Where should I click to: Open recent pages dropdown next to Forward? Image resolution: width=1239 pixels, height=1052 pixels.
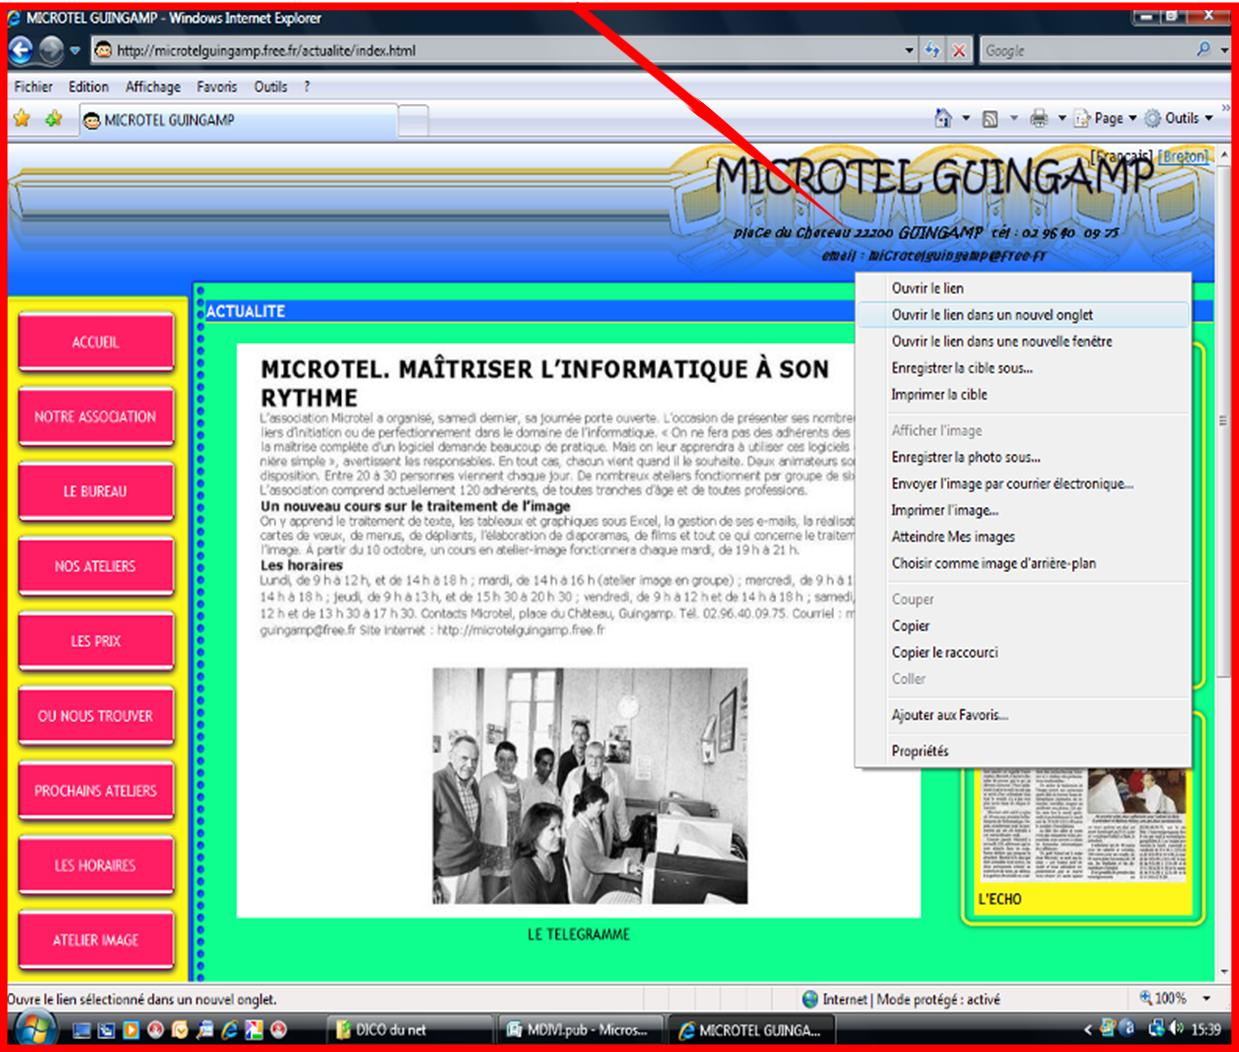[x=75, y=50]
